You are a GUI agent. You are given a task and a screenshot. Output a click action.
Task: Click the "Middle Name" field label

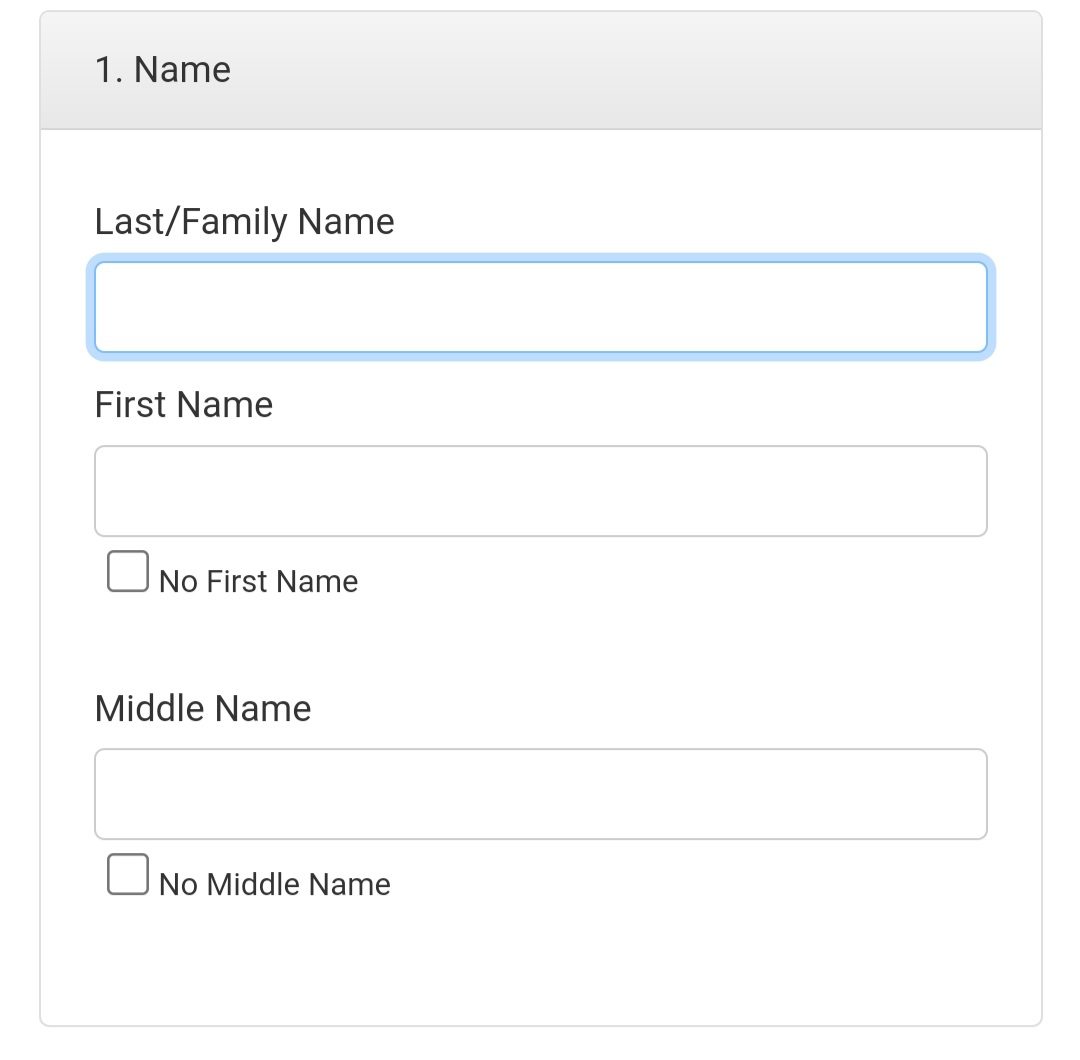pos(203,709)
